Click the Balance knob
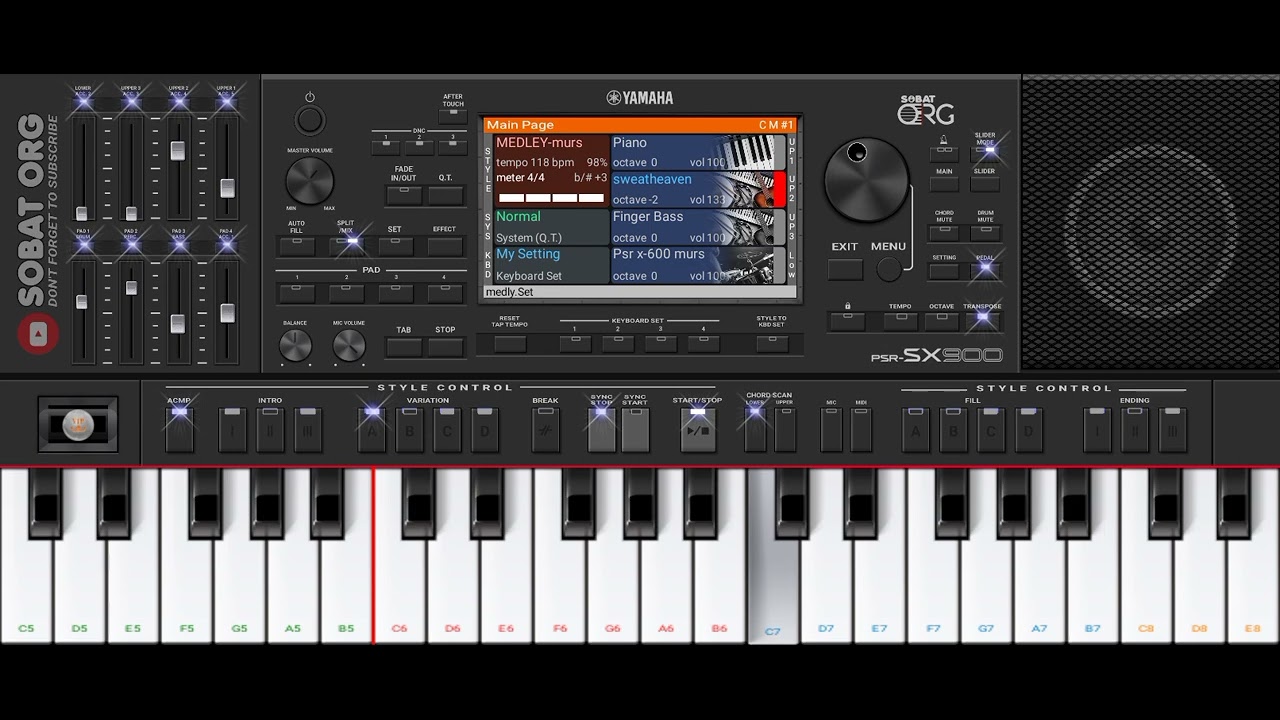The image size is (1280, 720). tap(295, 345)
